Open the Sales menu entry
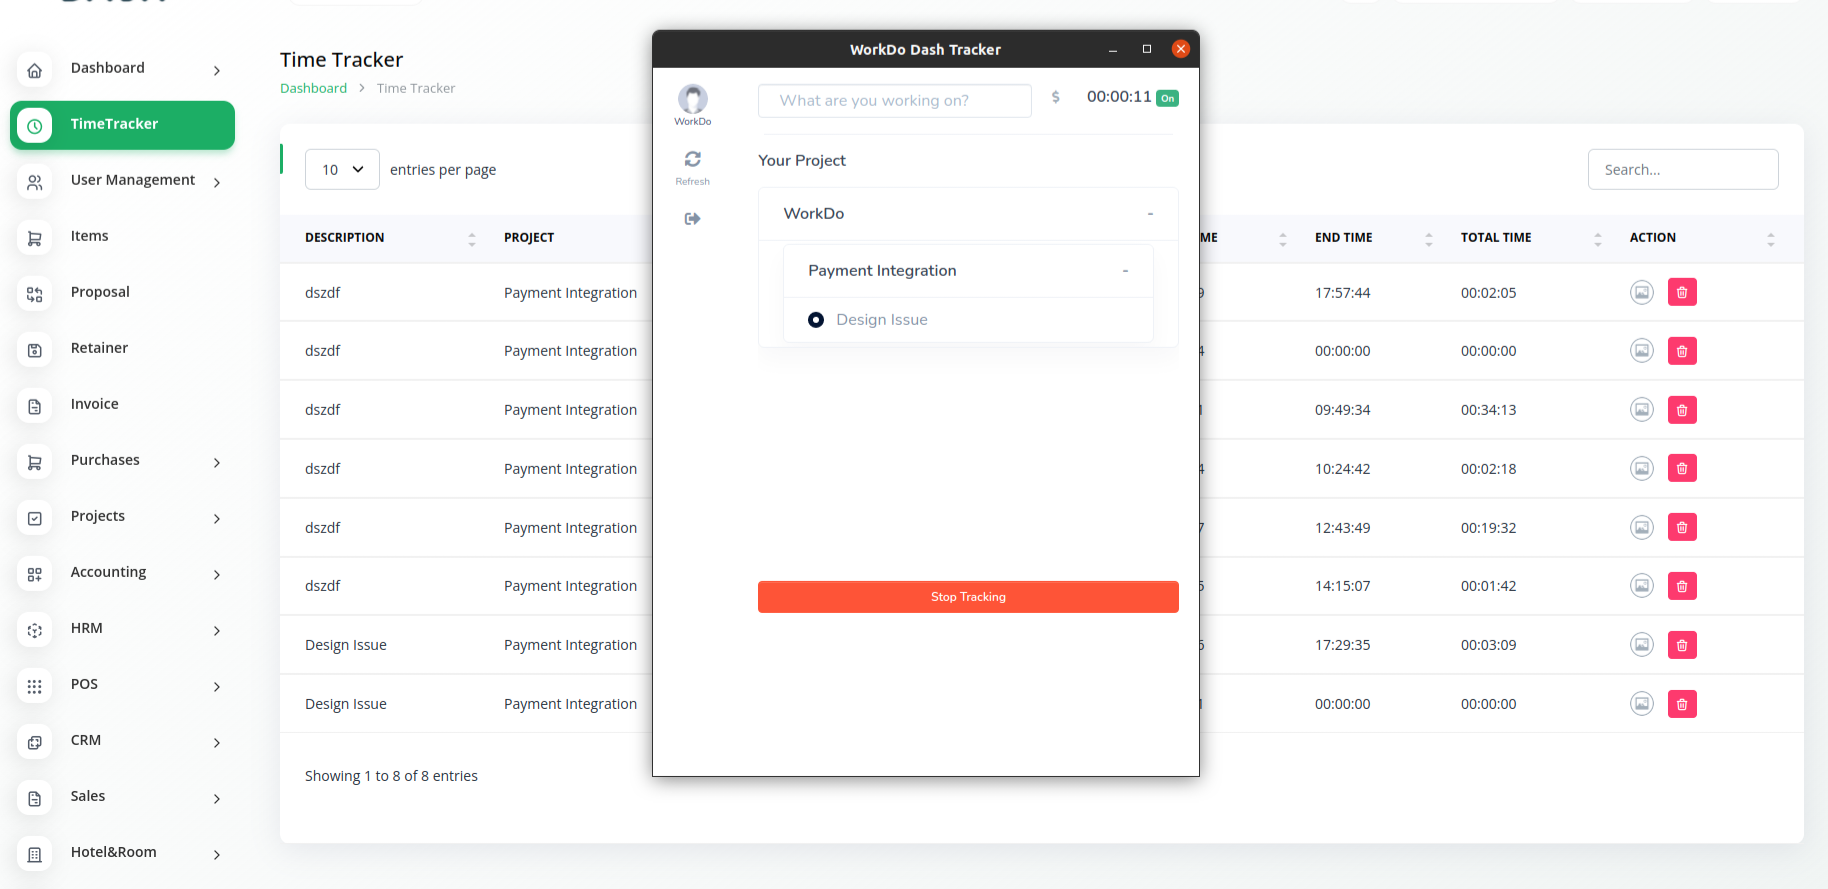This screenshot has height=889, width=1828. [88, 796]
